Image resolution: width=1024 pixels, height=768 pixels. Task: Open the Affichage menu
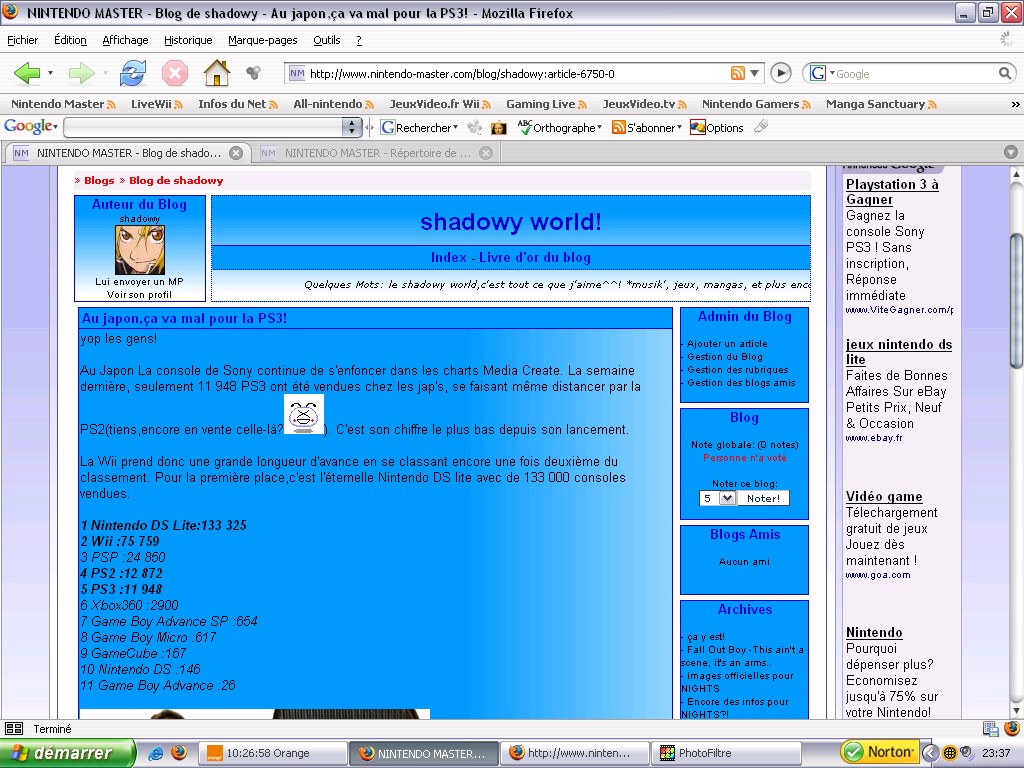(125, 40)
